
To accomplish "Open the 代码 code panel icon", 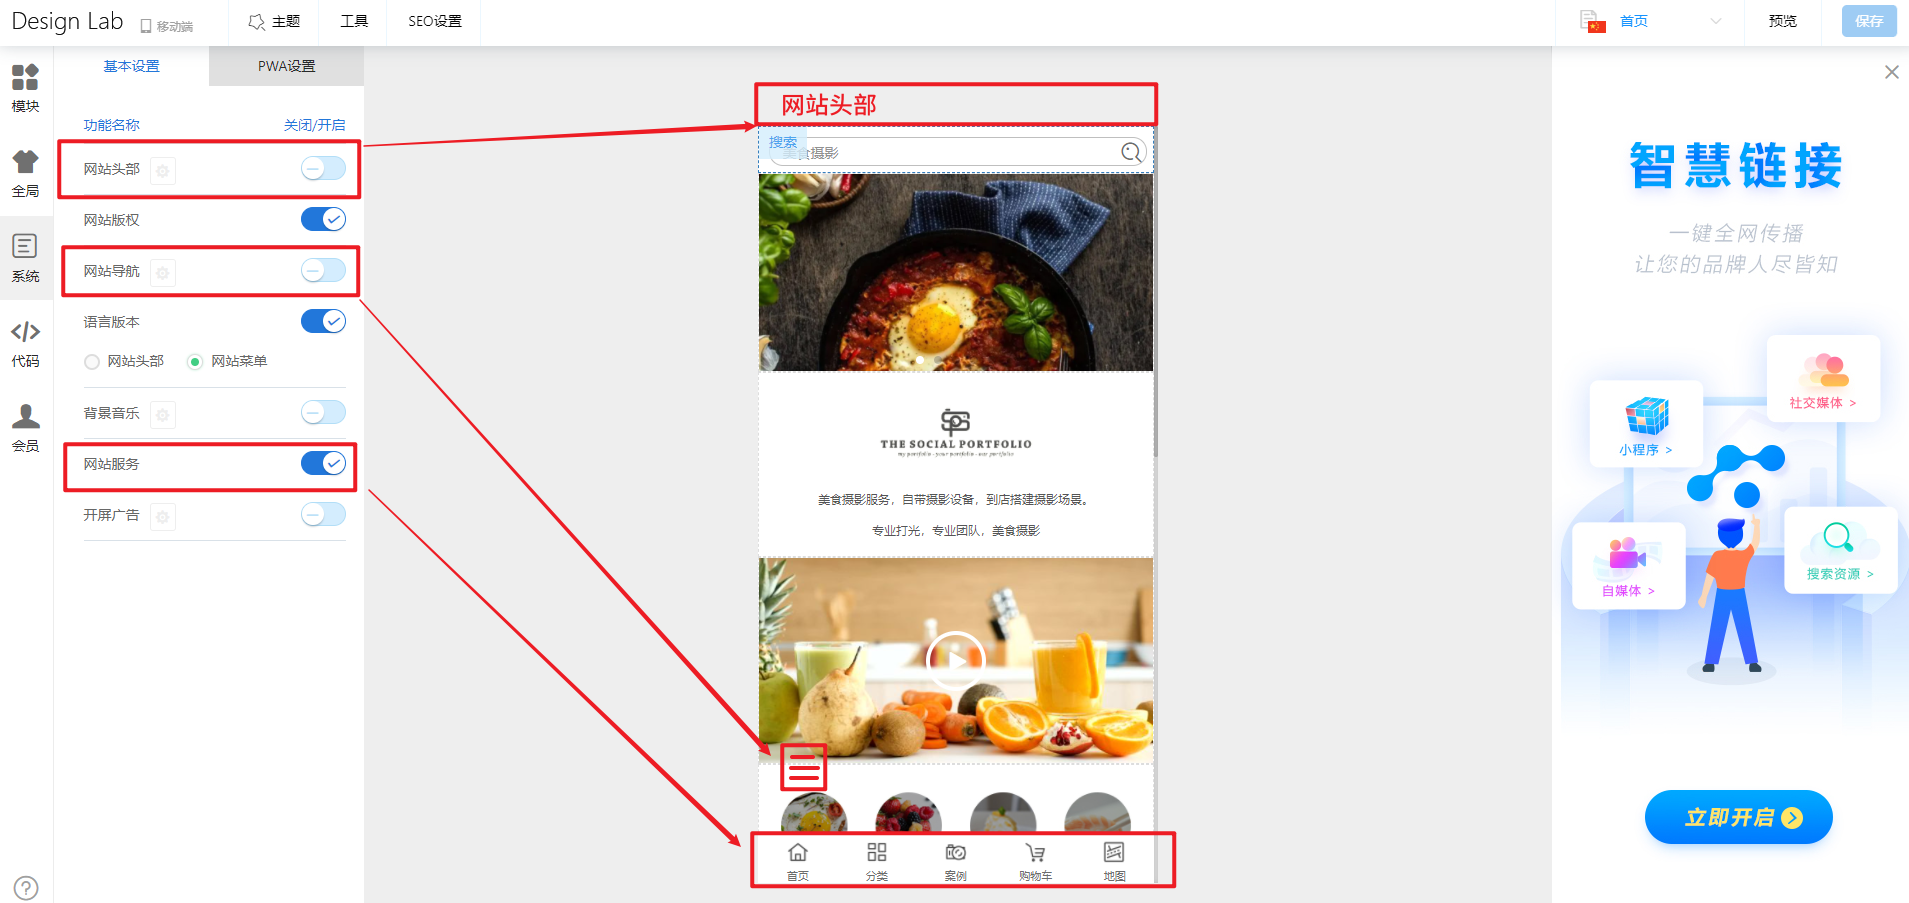I will 25,343.
